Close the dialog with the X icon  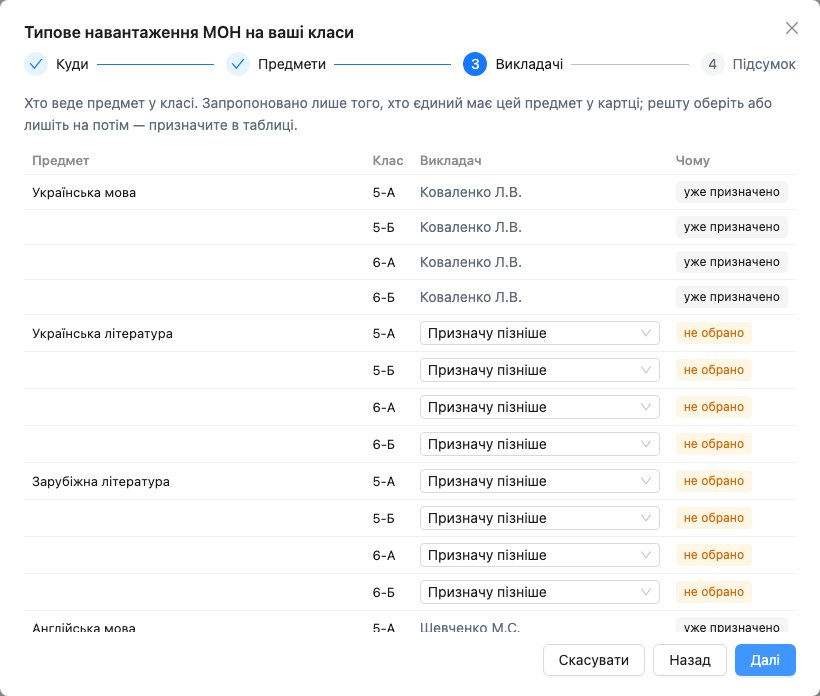click(x=792, y=28)
